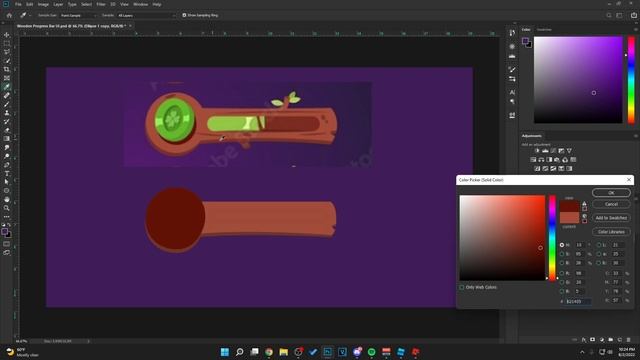Click Add to Swatches button
Screen dimensions: 640x360
click(x=611, y=218)
